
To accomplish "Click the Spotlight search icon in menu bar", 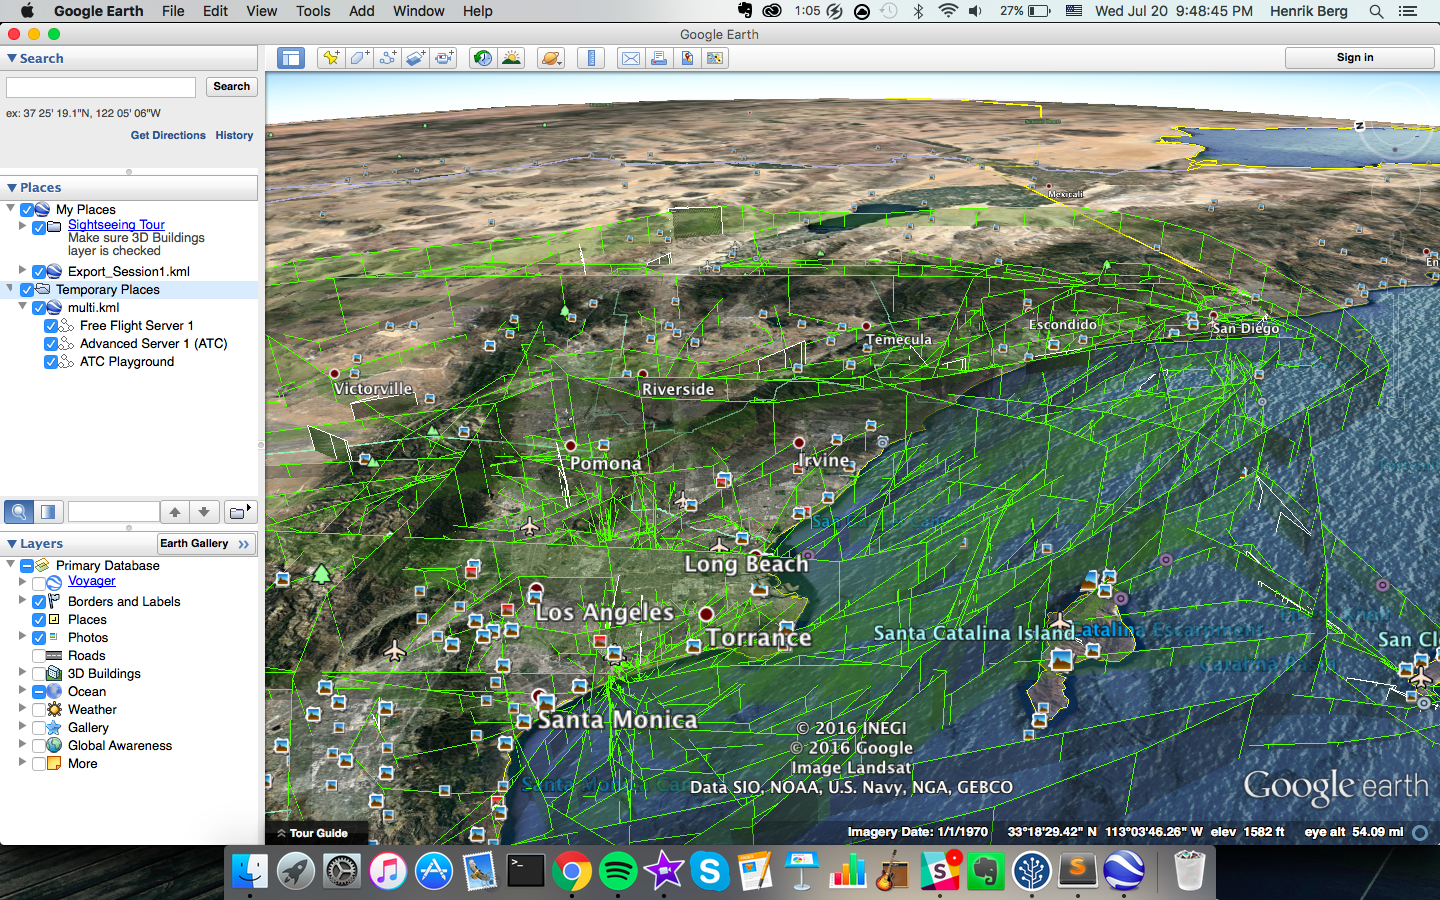I will (x=1376, y=11).
